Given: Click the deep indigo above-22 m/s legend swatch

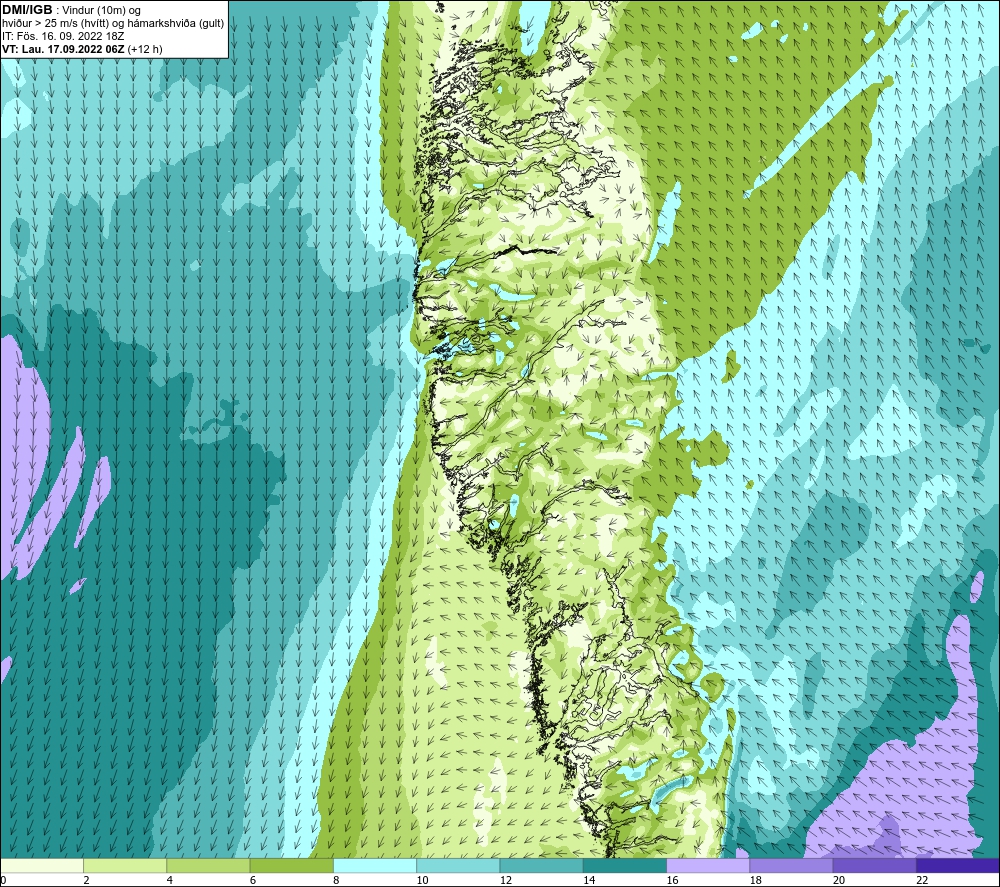Looking at the screenshot, I should click(958, 865).
